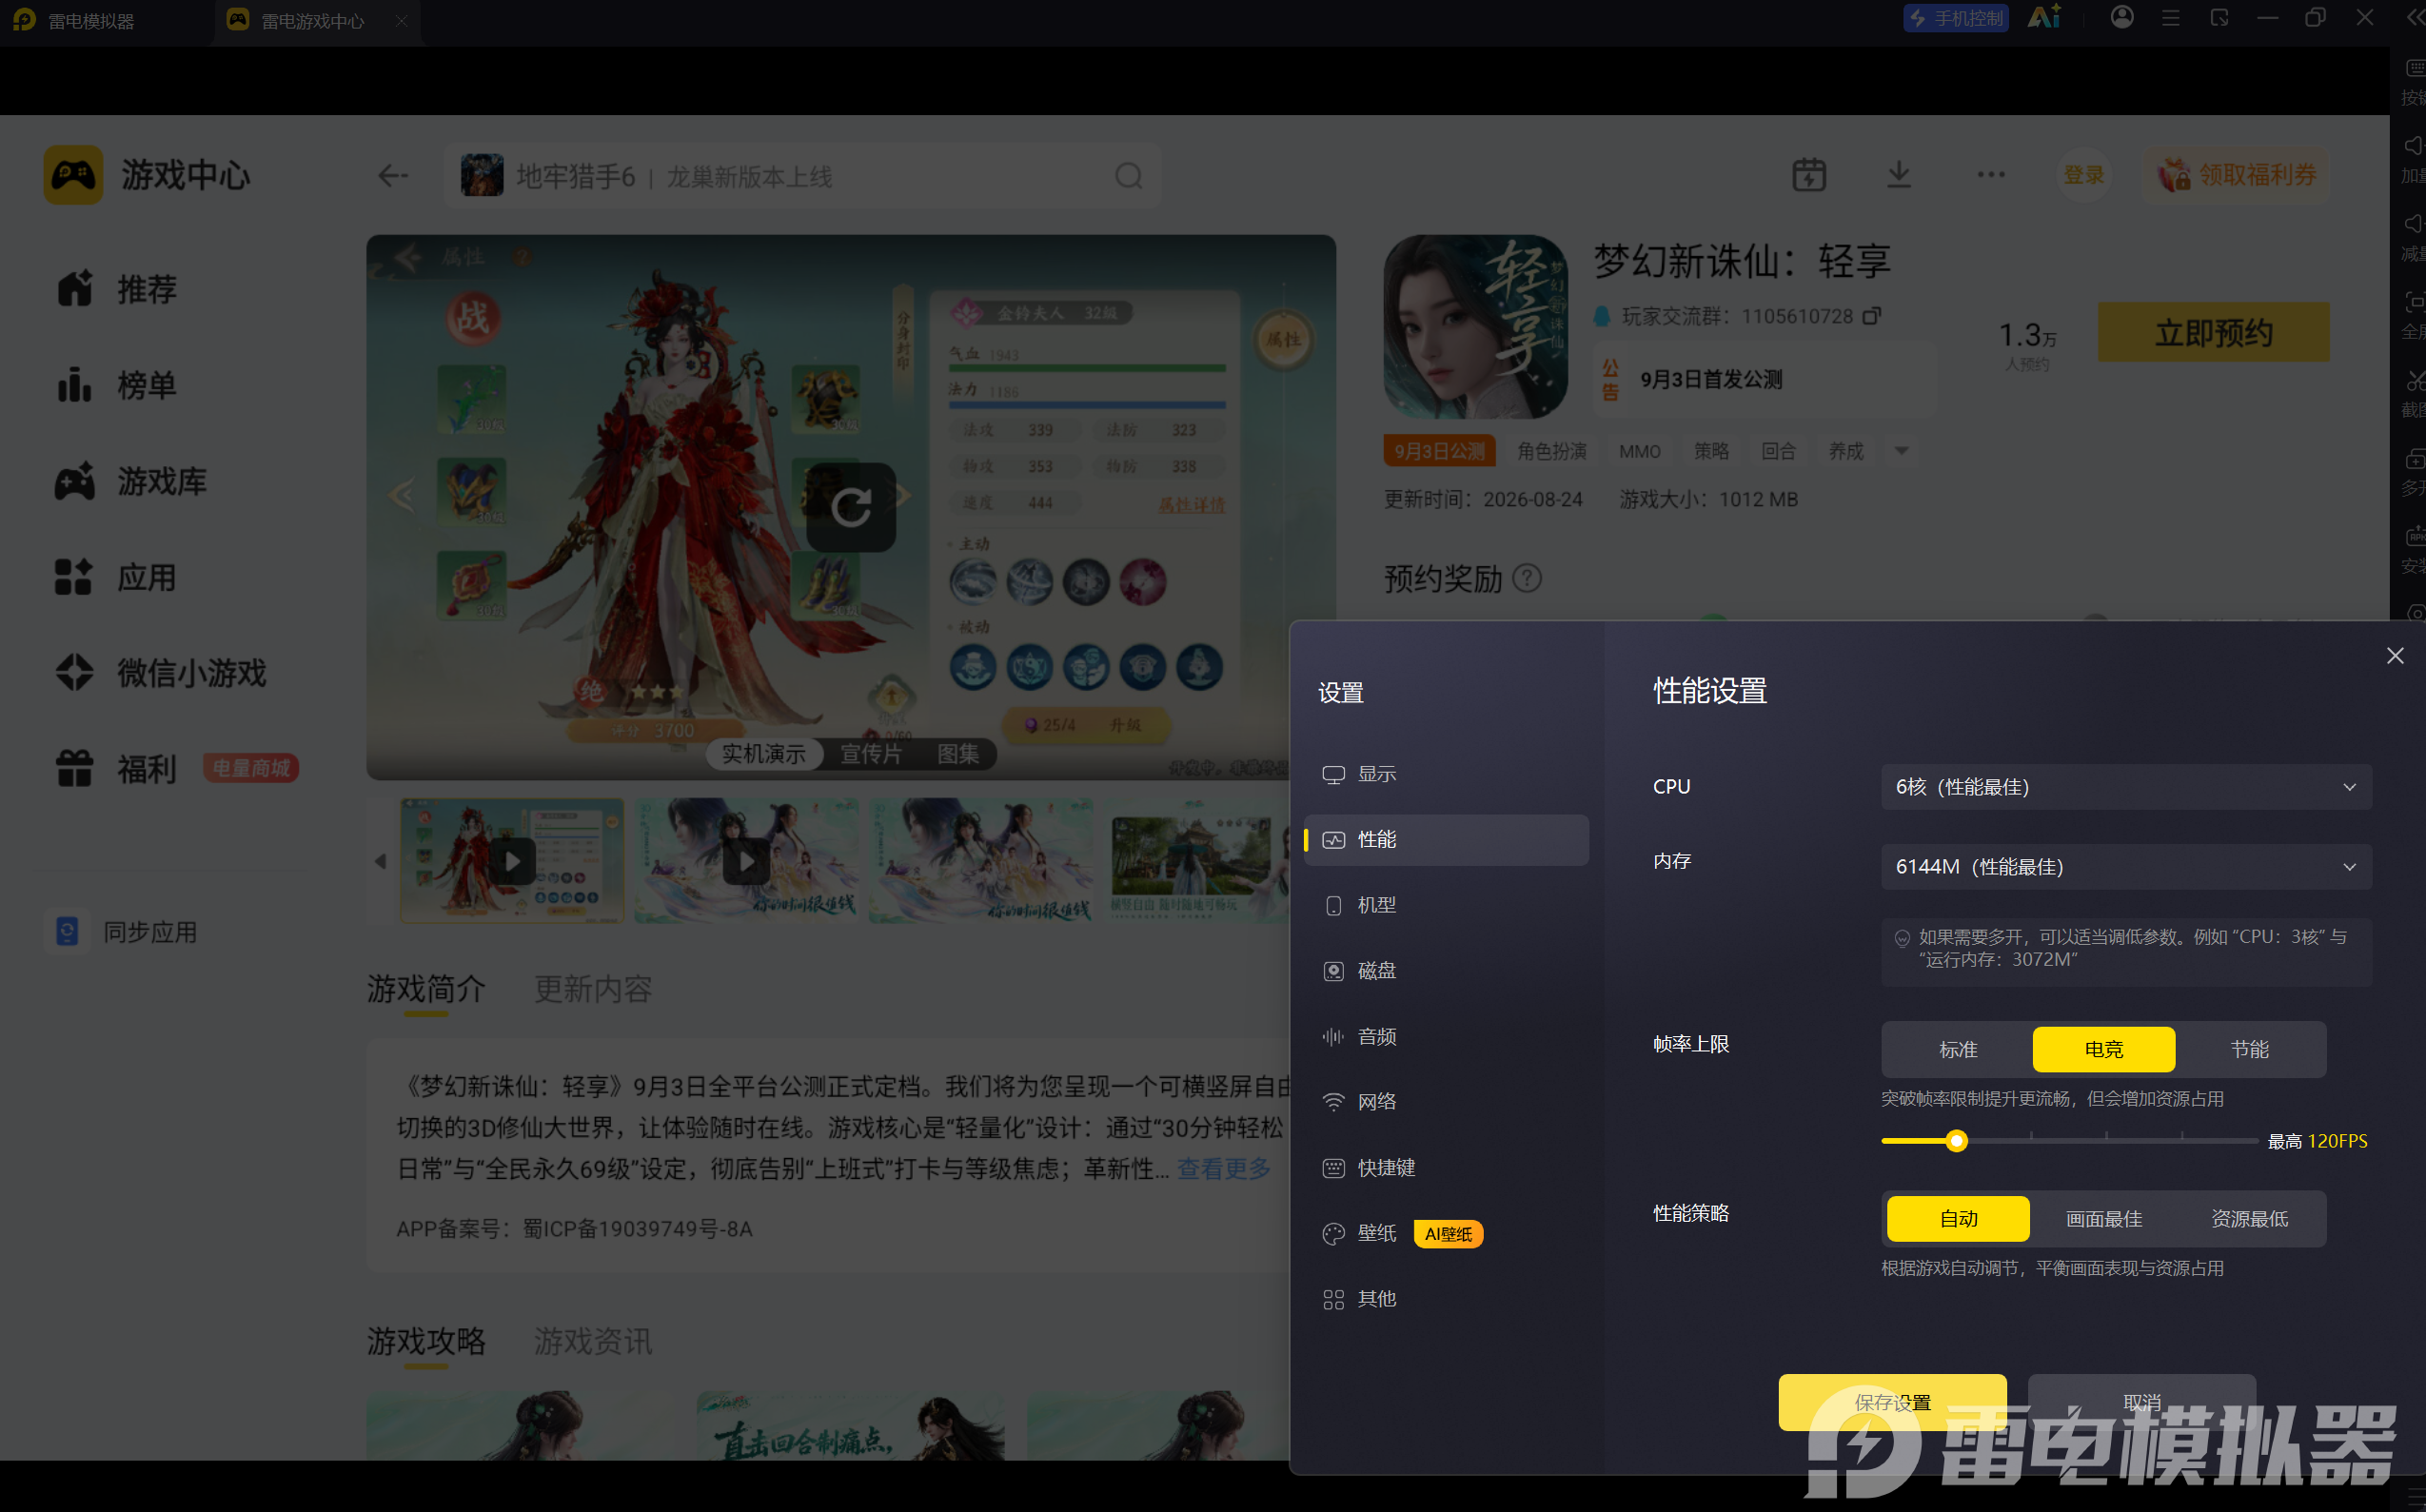The width and height of the screenshot is (2426, 1512).
Task: Open the 榜单 rankings page
Action: pyautogui.click(x=117, y=385)
